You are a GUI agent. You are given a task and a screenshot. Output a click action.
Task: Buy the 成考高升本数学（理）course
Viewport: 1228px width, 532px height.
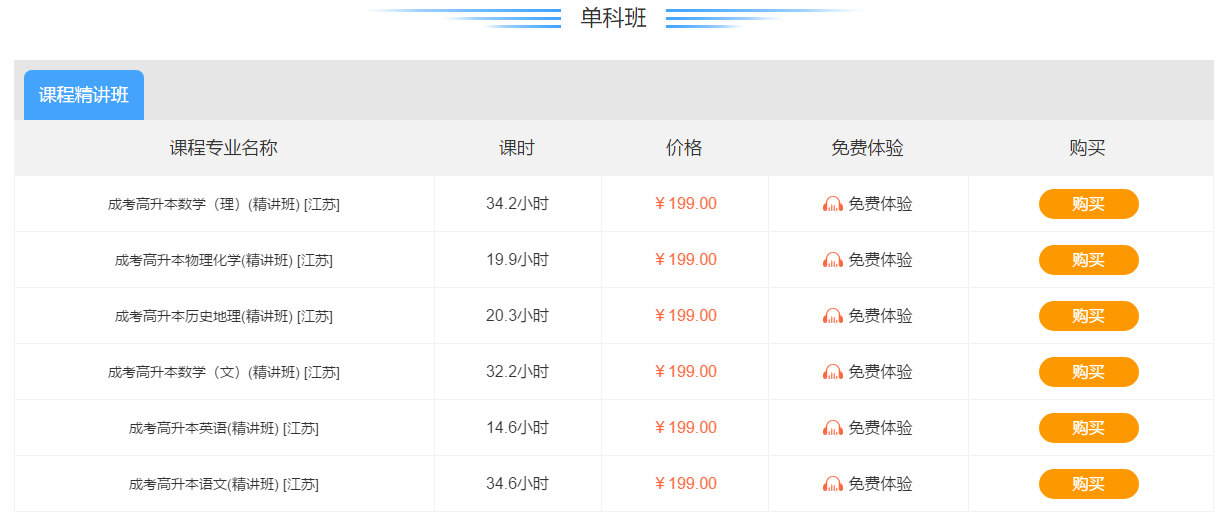[x=1088, y=204]
